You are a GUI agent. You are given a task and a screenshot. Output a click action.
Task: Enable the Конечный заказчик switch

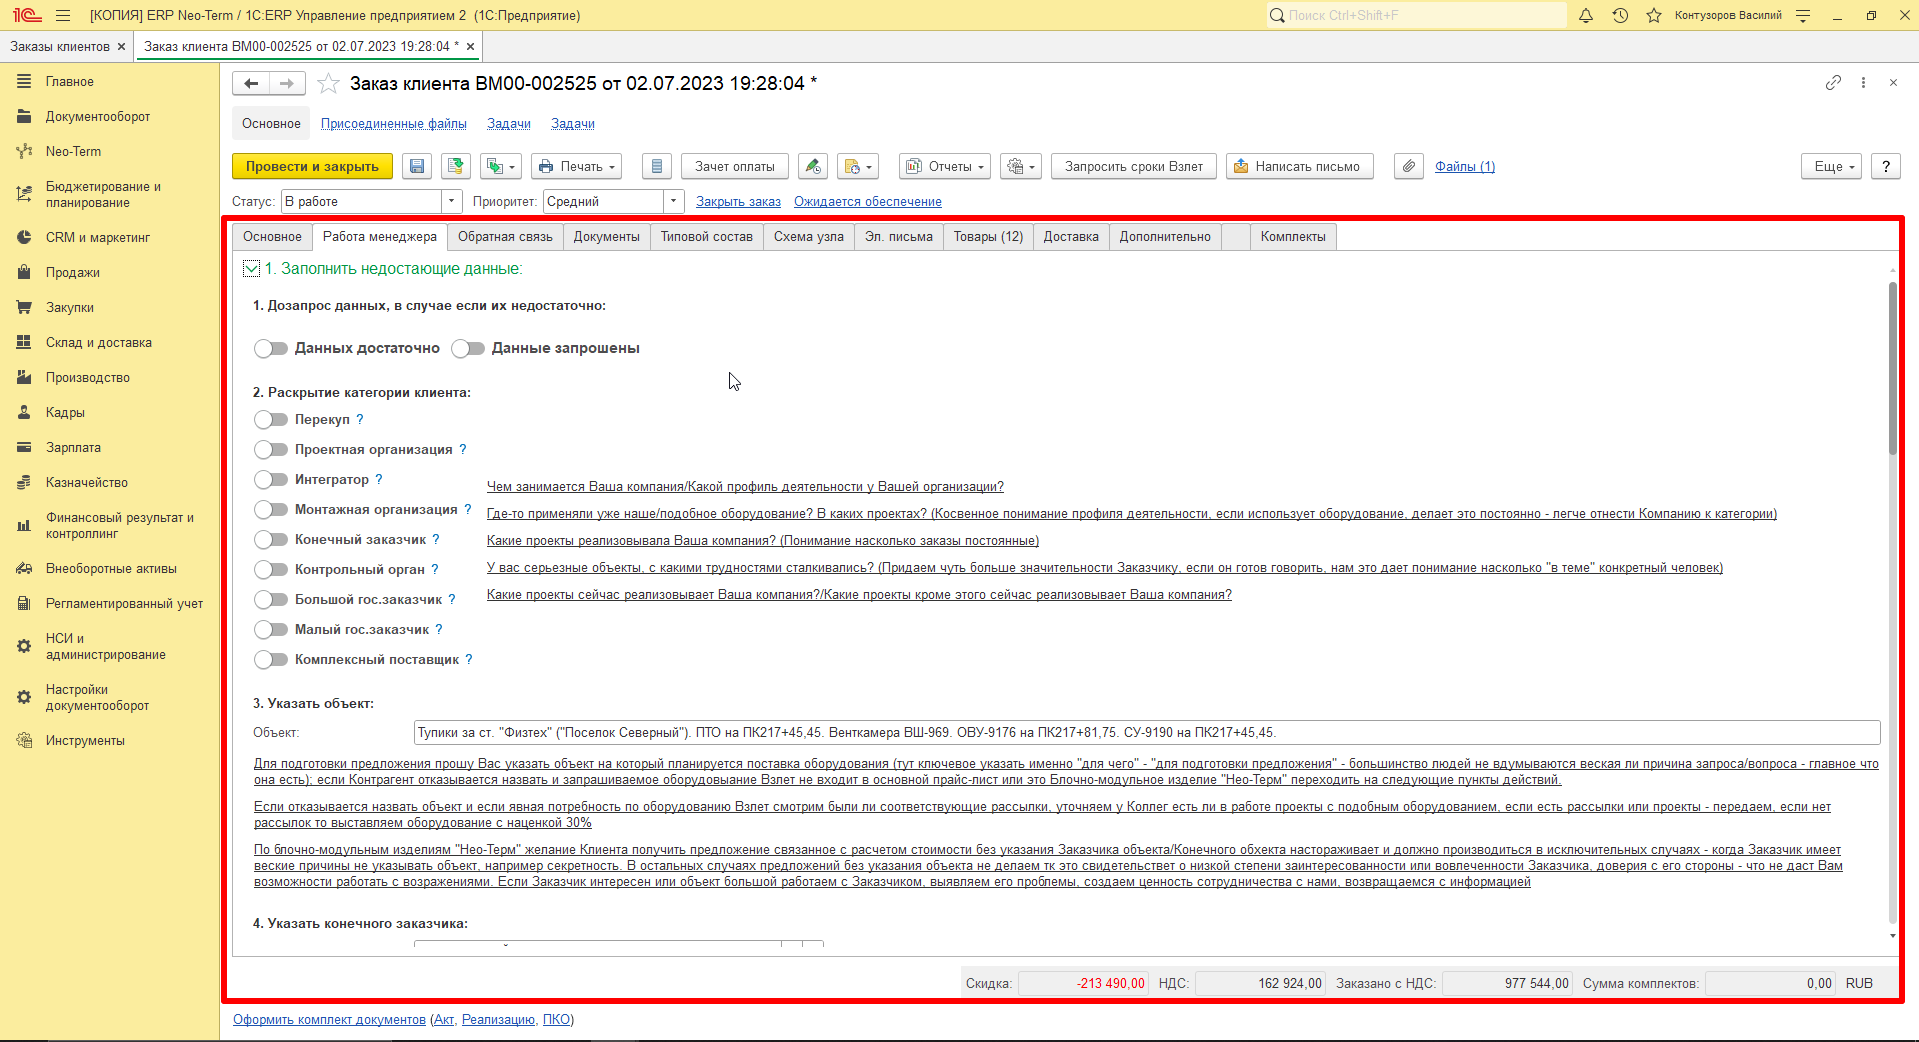point(271,539)
